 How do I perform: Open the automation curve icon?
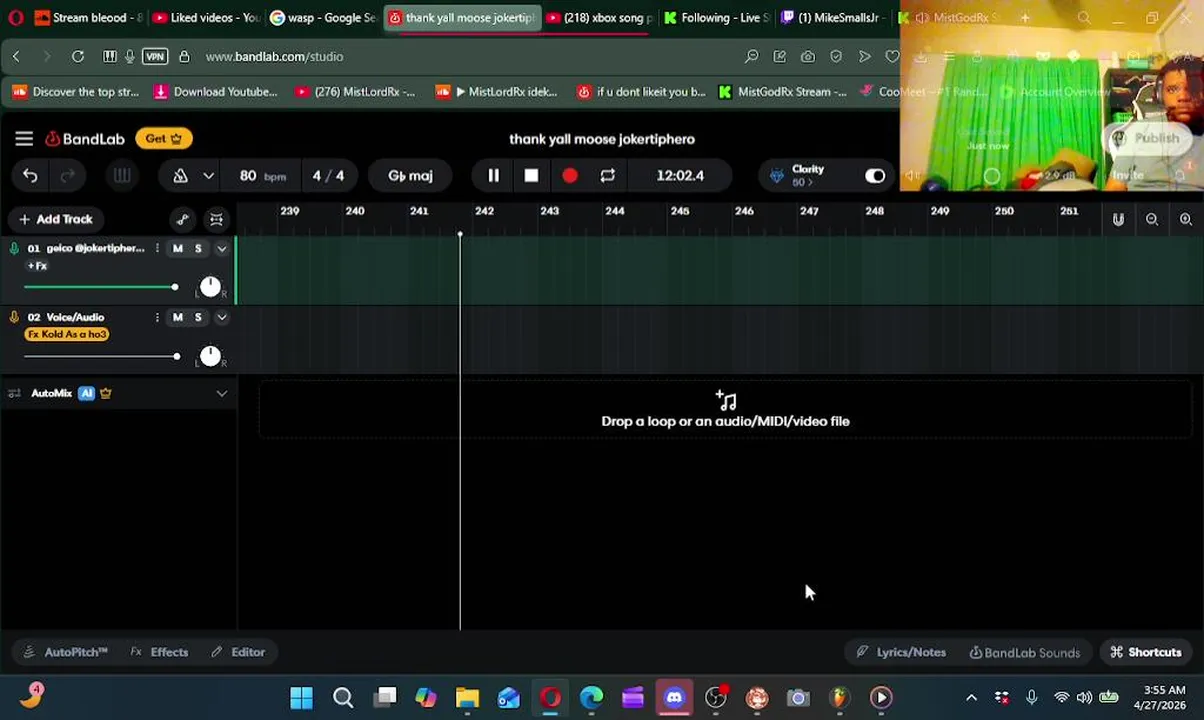pos(182,219)
